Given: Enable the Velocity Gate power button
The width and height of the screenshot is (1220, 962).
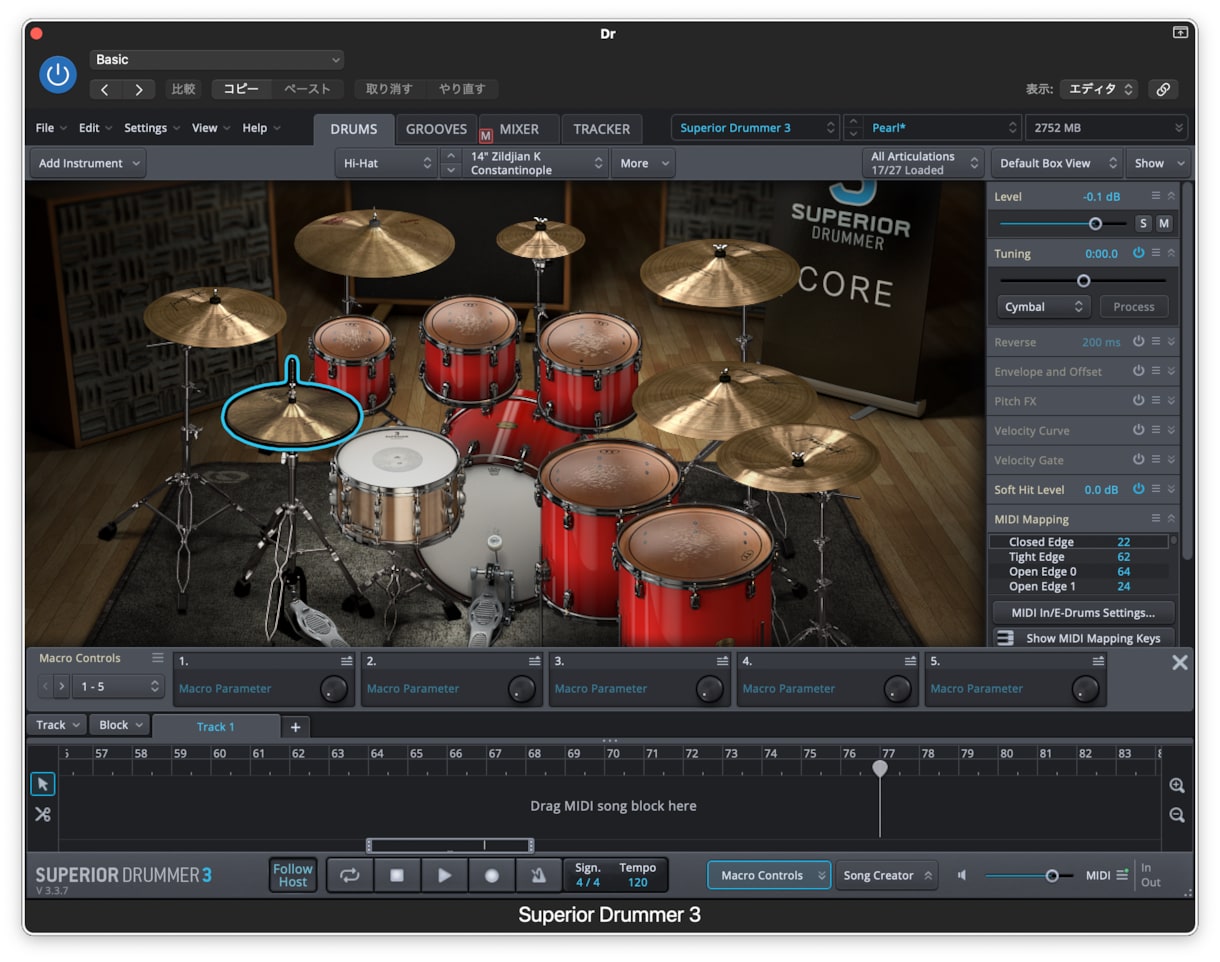Looking at the screenshot, I should coord(1138,460).
